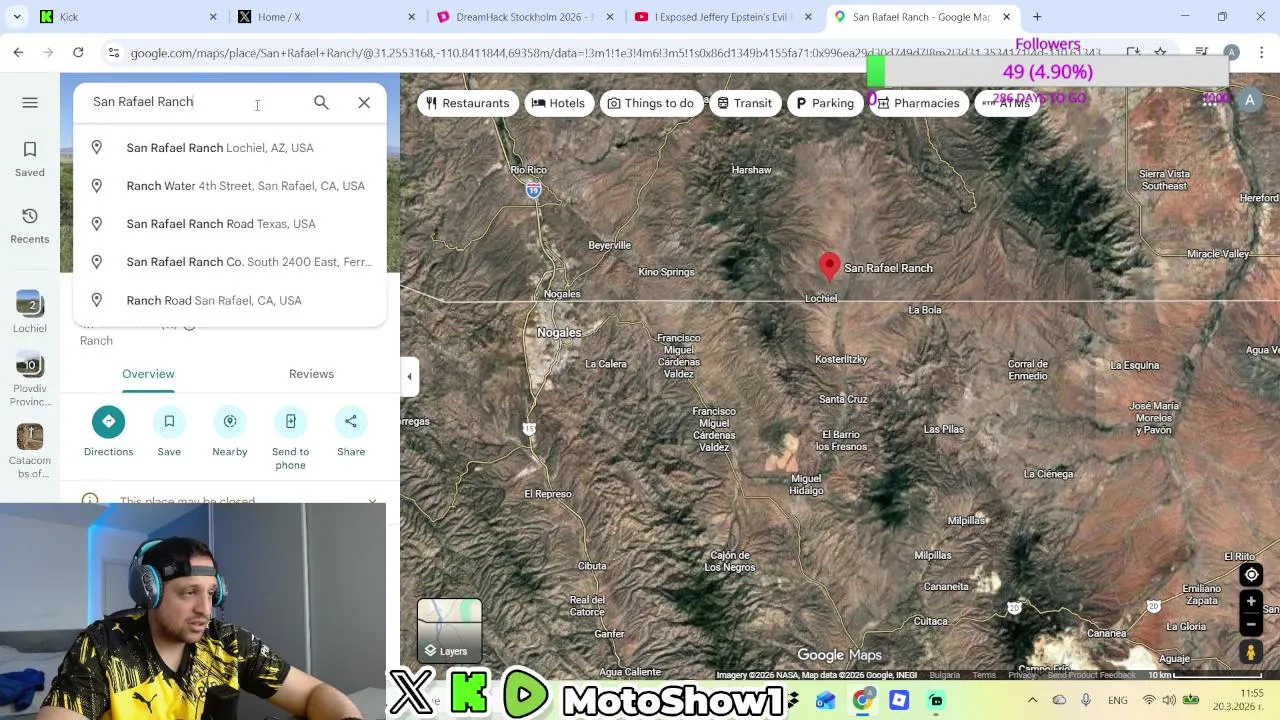Image resolution: width=1280 pixels, height=720 pixels.
Task: Open the Terms link at map bottom
Action: tap(984, 675)
